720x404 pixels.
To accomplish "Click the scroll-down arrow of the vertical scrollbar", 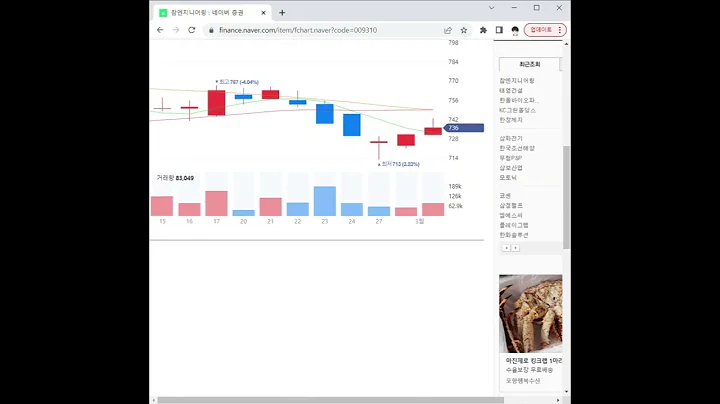I will coord(567,392).
